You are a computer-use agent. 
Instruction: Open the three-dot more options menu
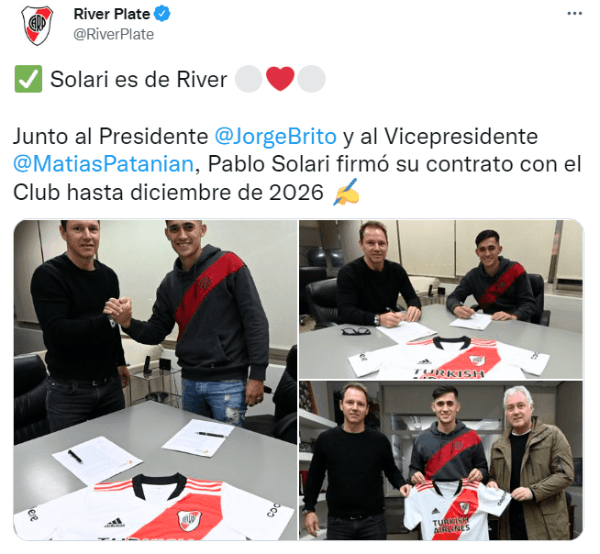[574, 14]
